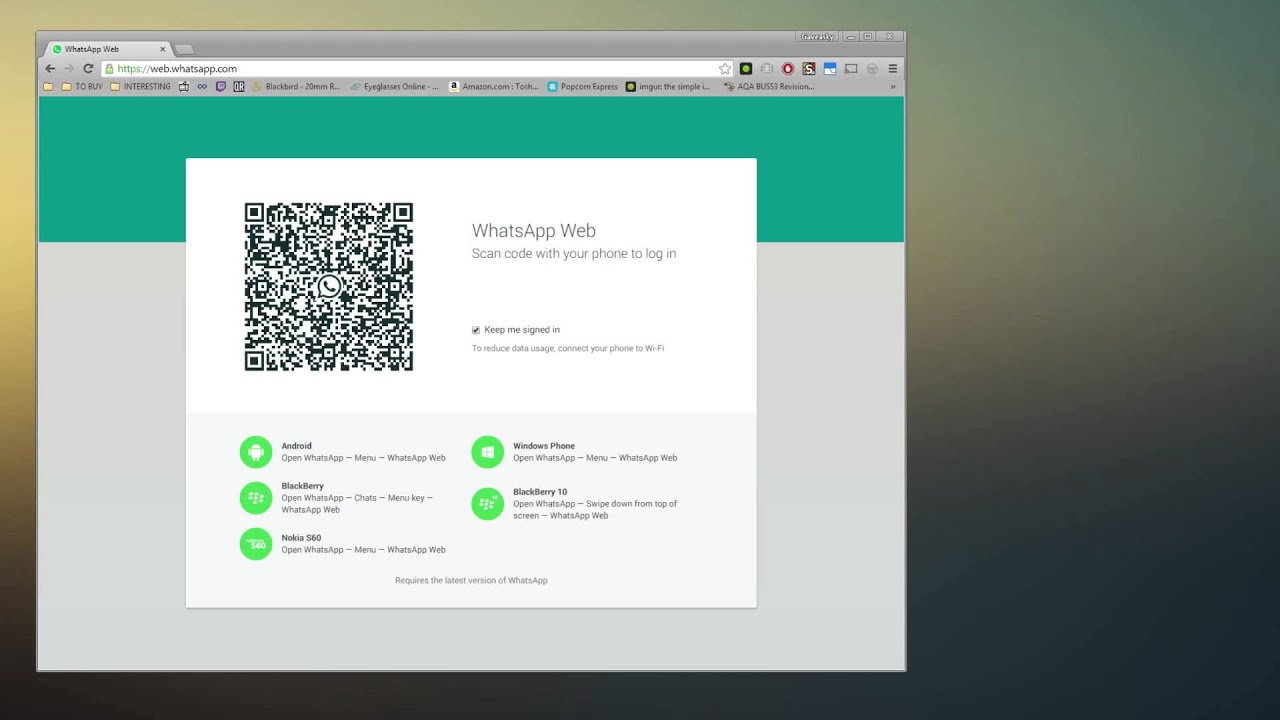Viewport: 1280px width, 720px height.
Task: Click the Windows Phone logo icon
Action: click(x=488, y=452)
